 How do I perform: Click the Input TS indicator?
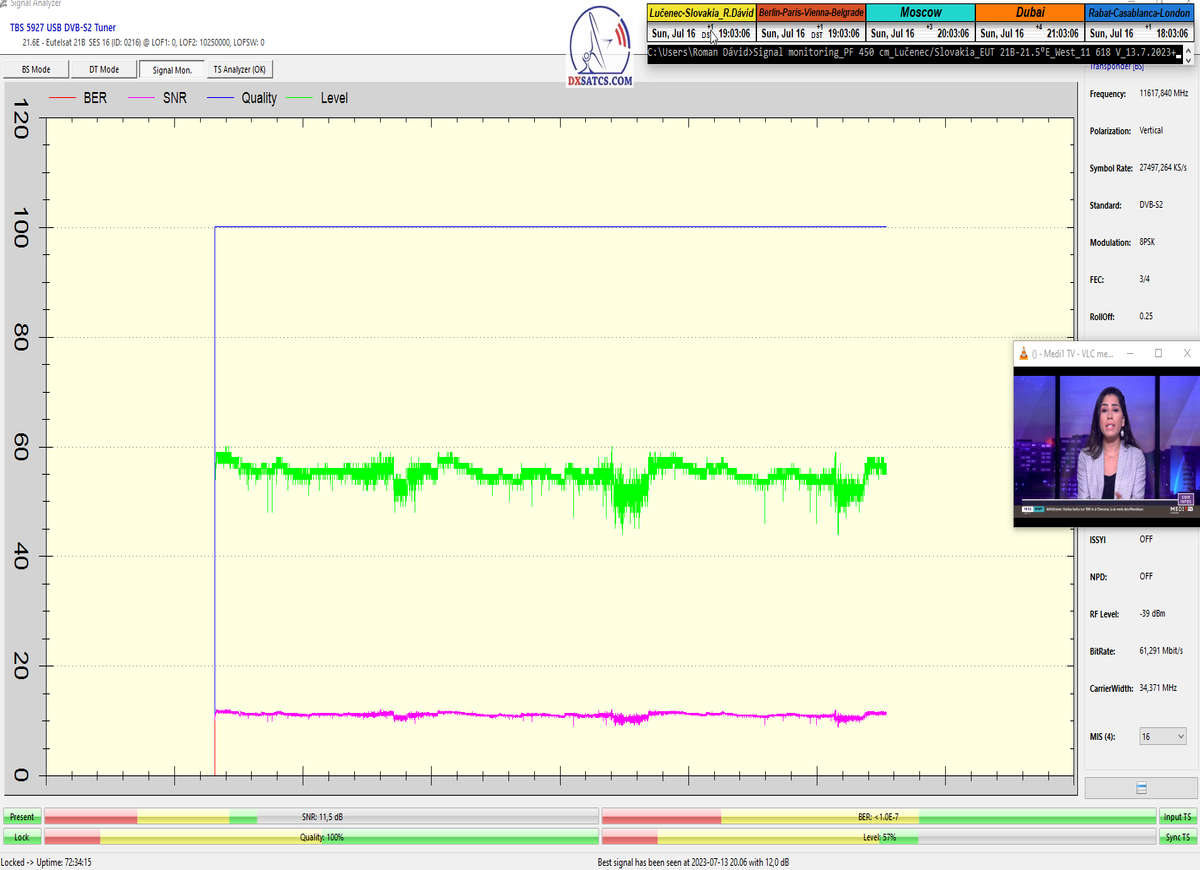pos(1176,817)
